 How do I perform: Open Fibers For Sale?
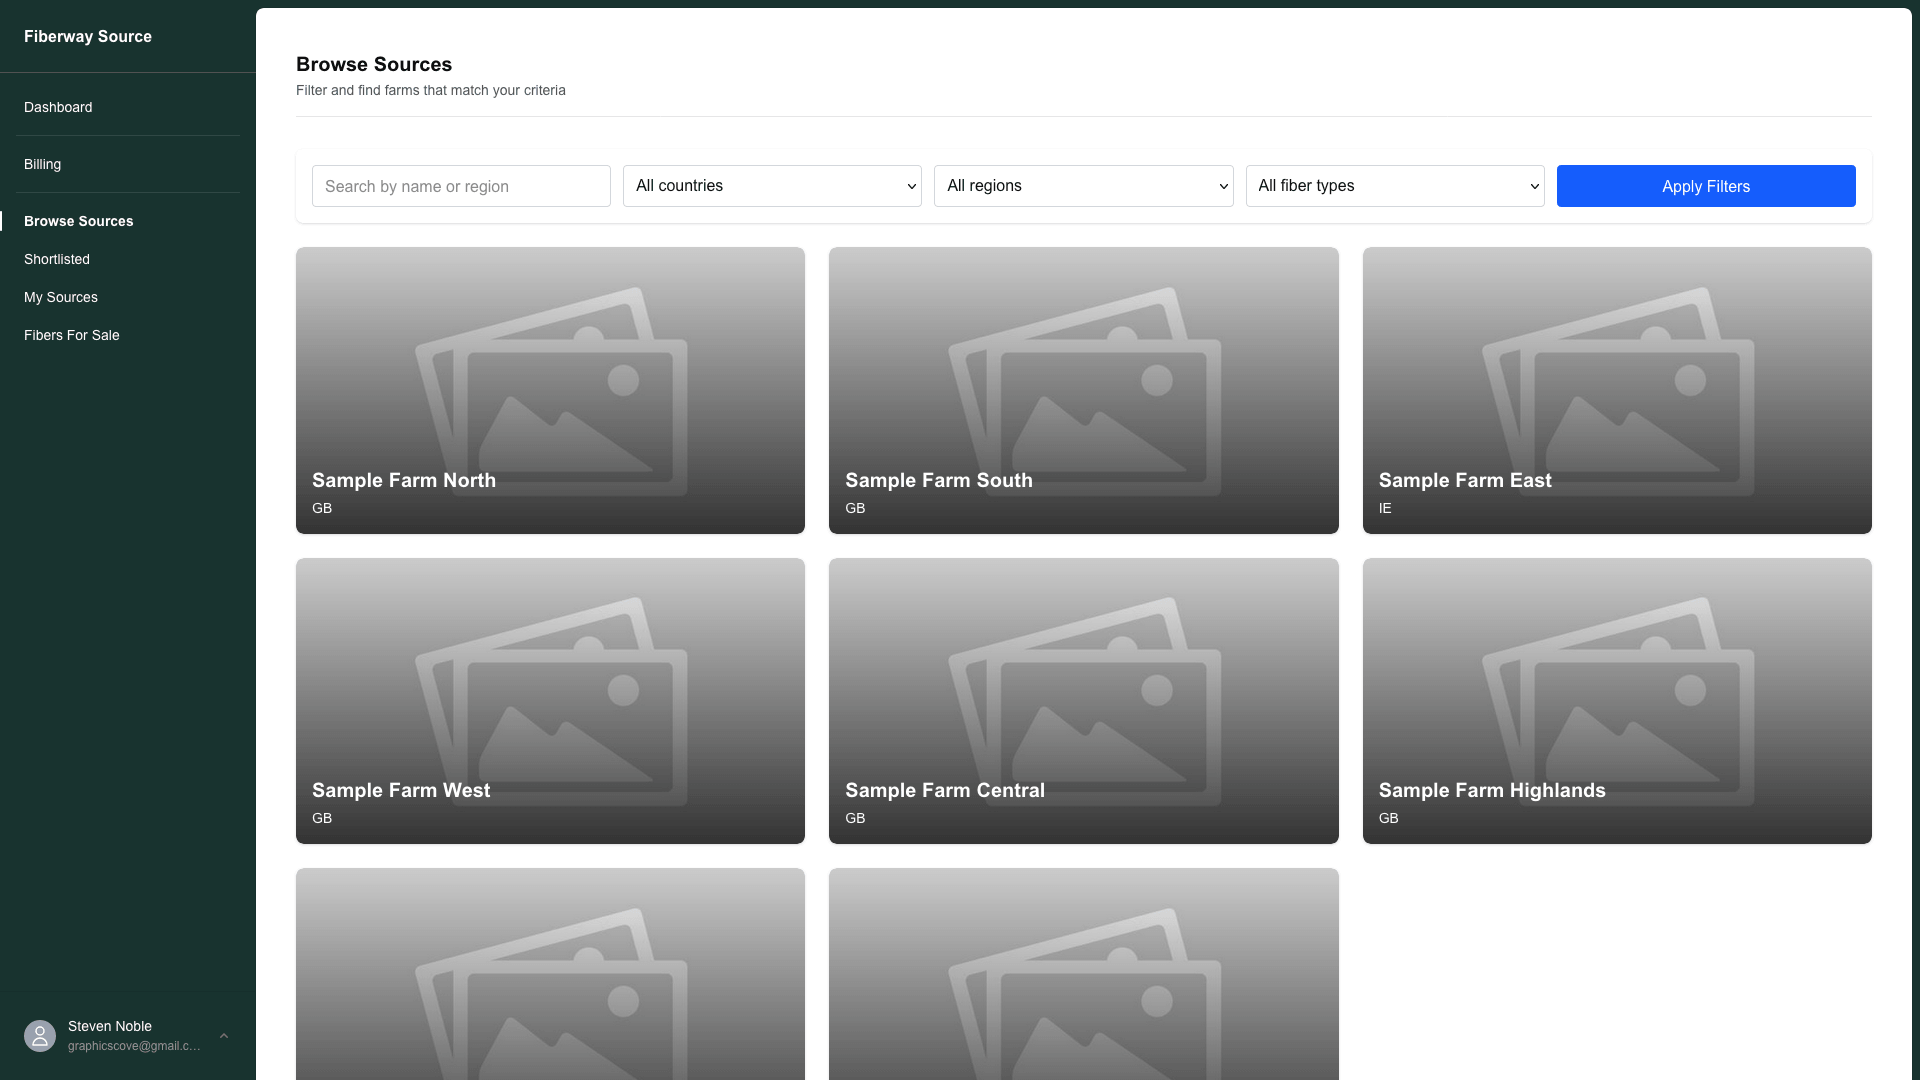pyautogui.click(x=72, y=335)
